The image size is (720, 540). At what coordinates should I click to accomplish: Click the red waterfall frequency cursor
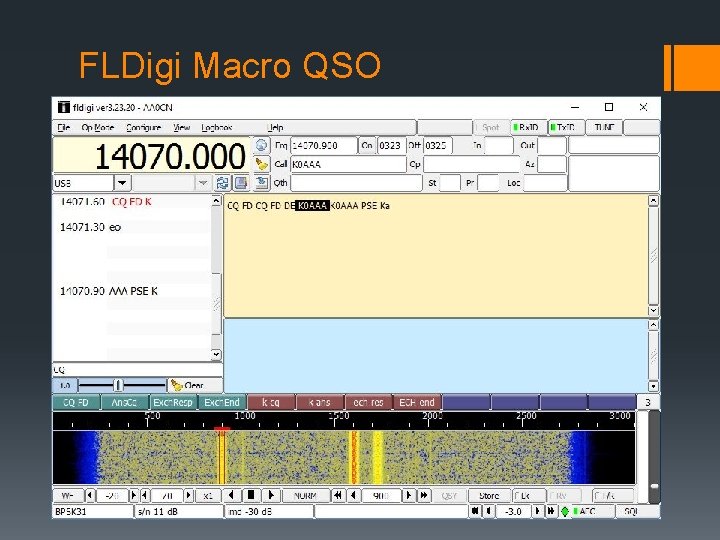click(222, 429)
